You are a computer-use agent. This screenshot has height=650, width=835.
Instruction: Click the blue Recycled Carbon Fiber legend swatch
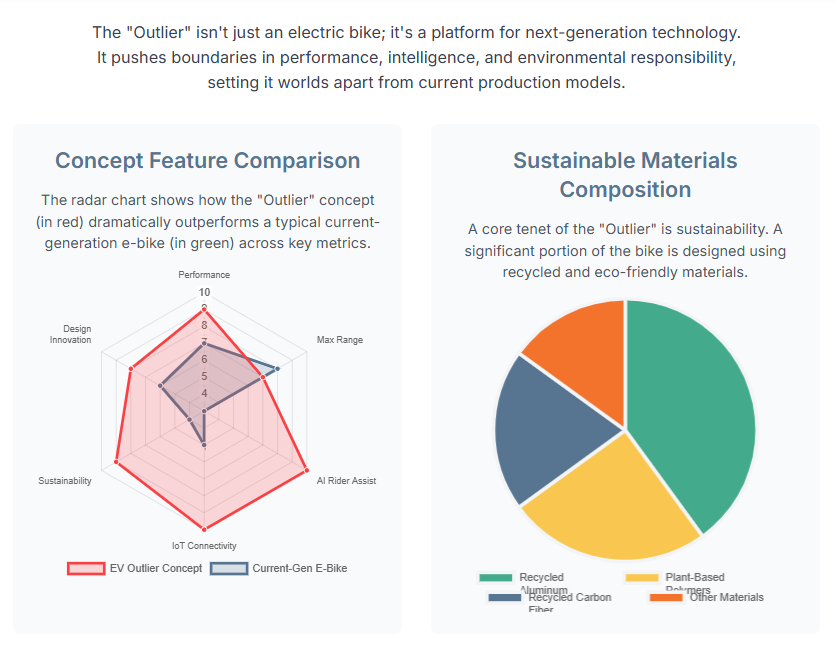pyautogui.click(x=505, y=597)
